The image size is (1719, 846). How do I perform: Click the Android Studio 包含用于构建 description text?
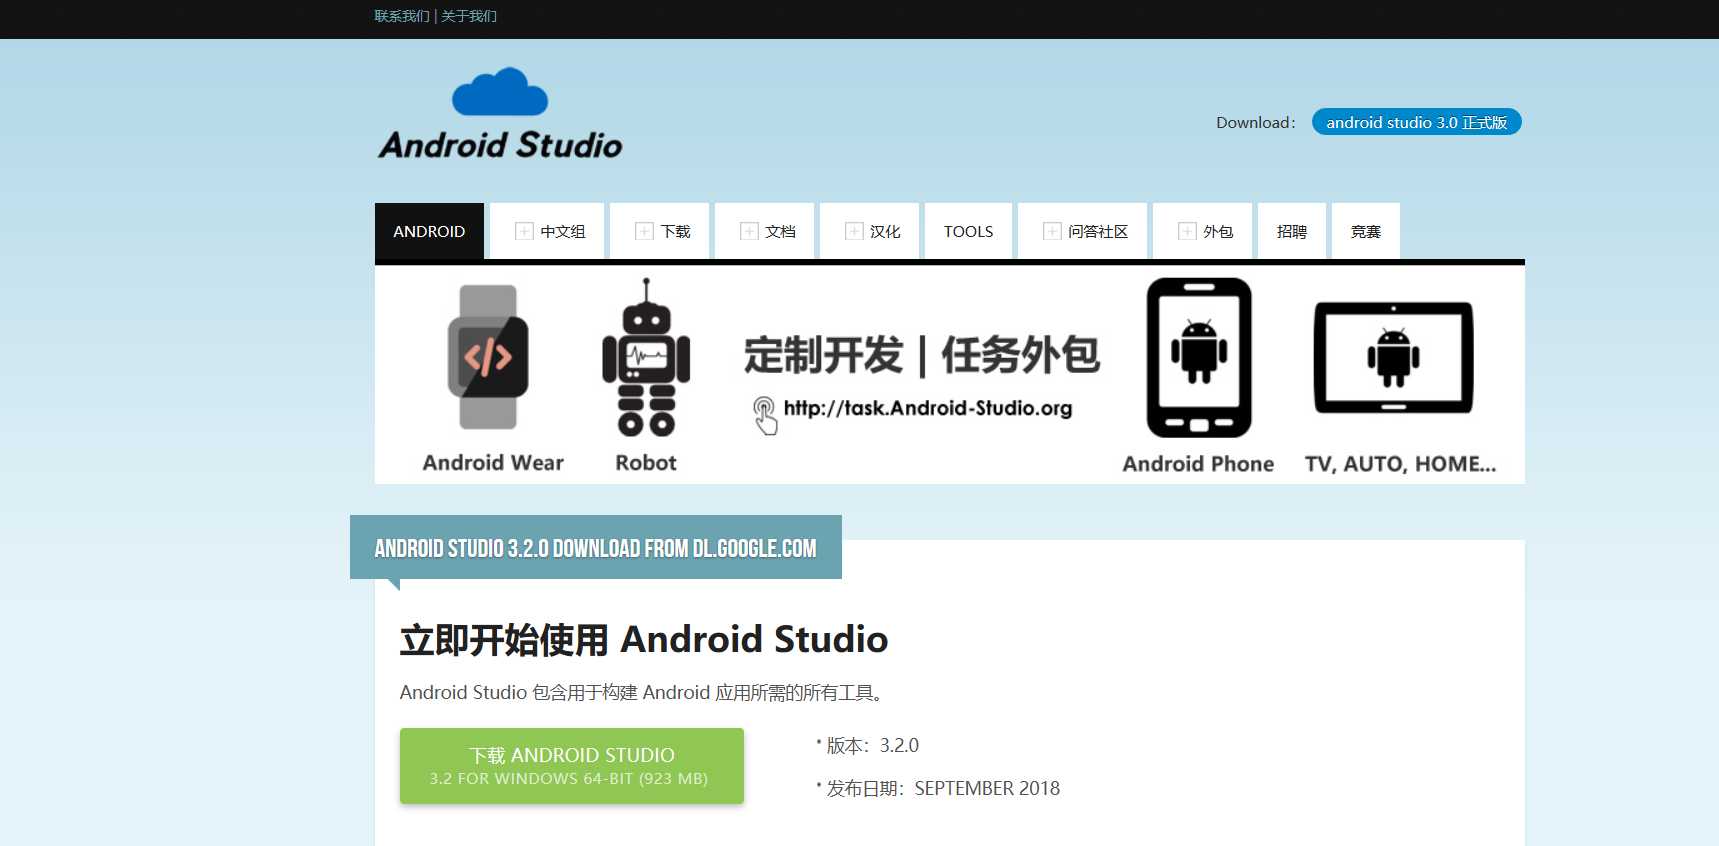click(641, 692)
